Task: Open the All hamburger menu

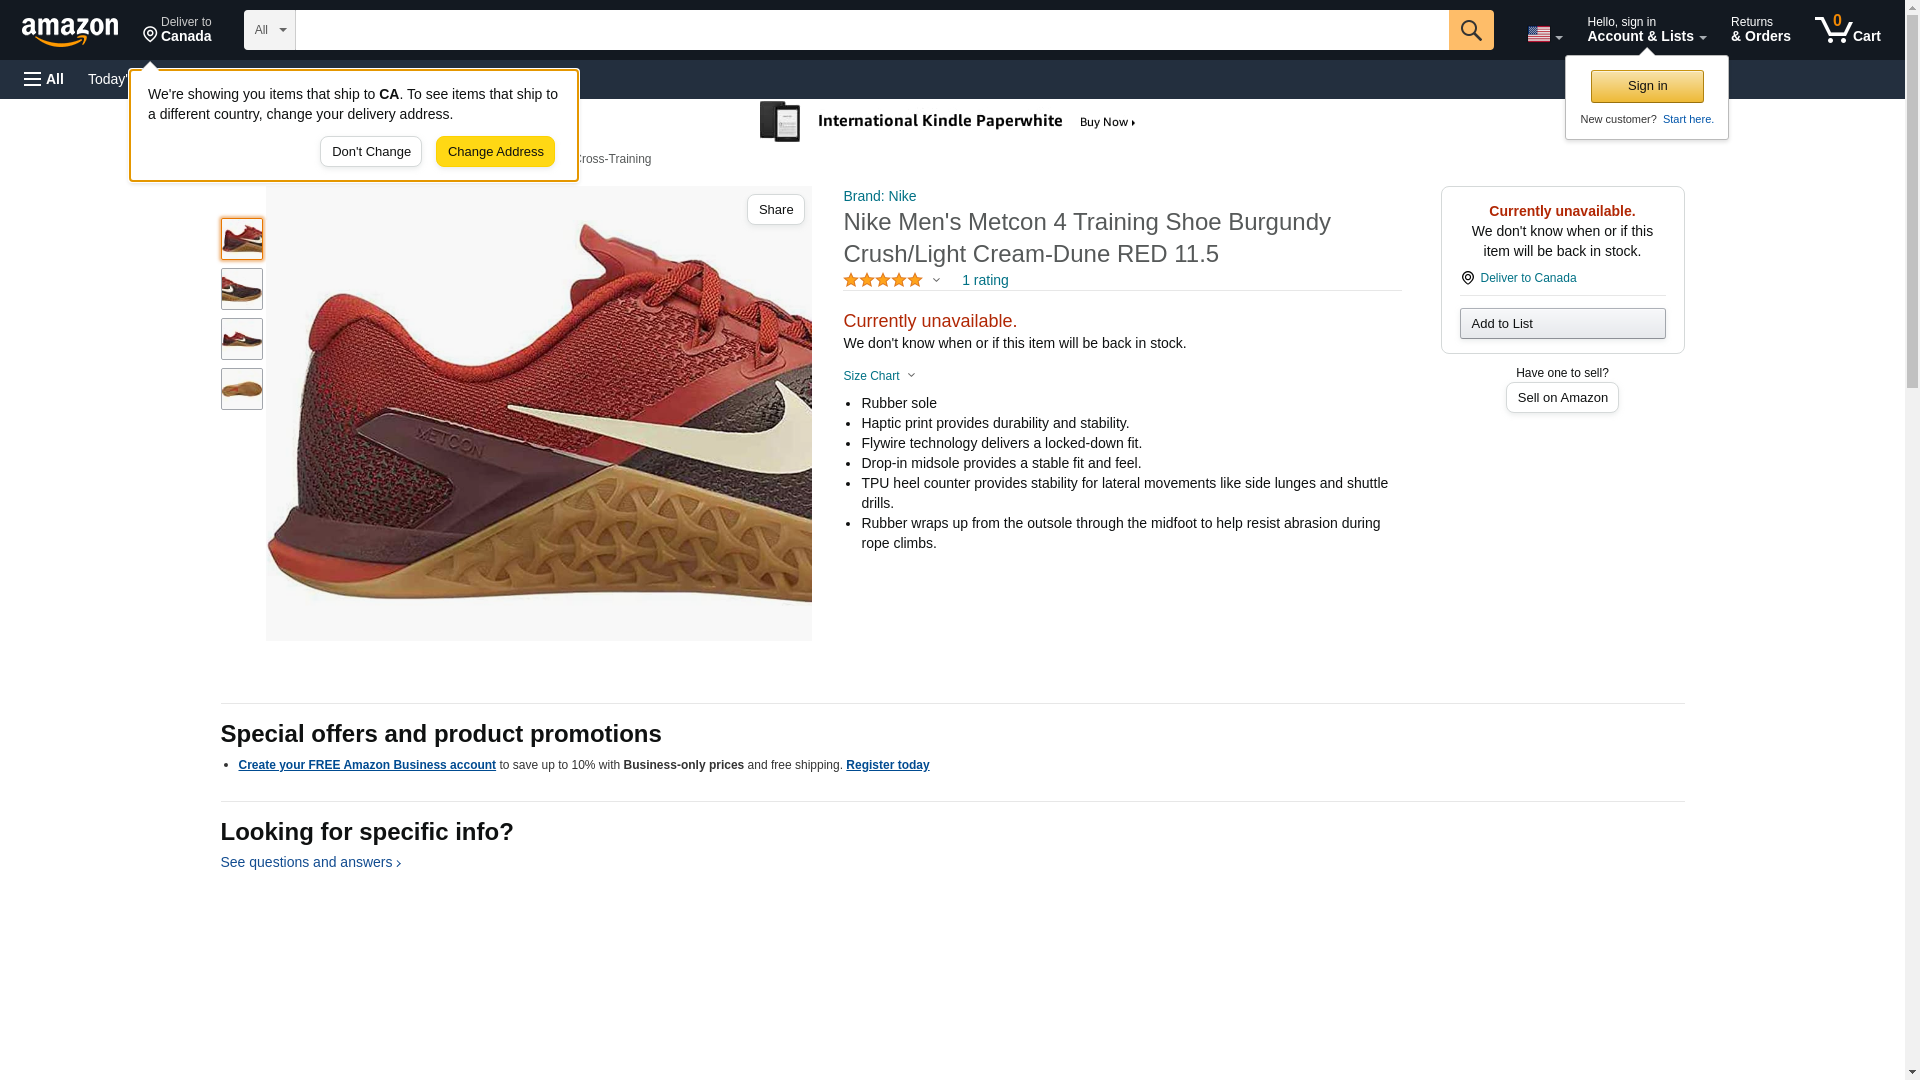Action: (44, 79)
